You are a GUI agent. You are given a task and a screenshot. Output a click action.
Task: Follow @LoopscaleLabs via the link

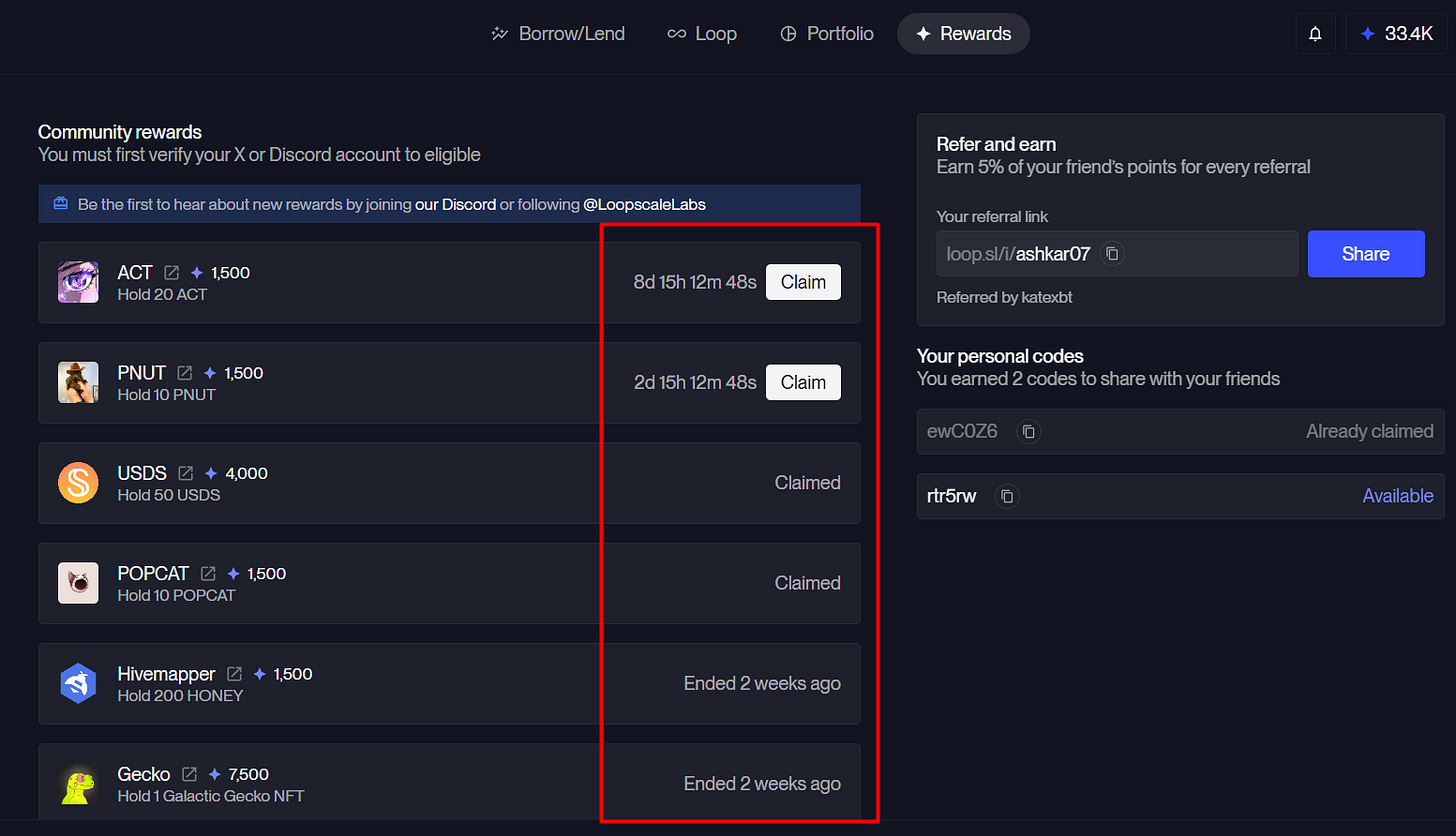pyautogui.click(x=644, y=203)
